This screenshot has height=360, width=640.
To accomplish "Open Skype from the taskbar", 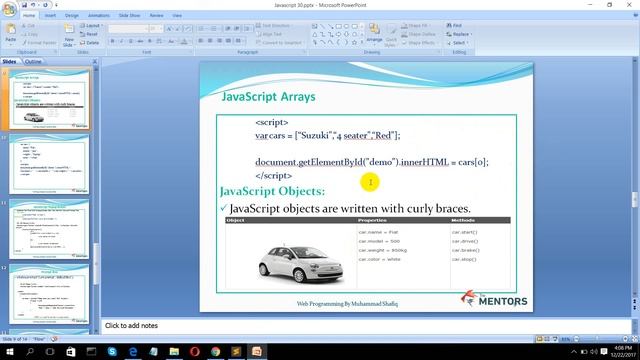I will tap(112, 351).
